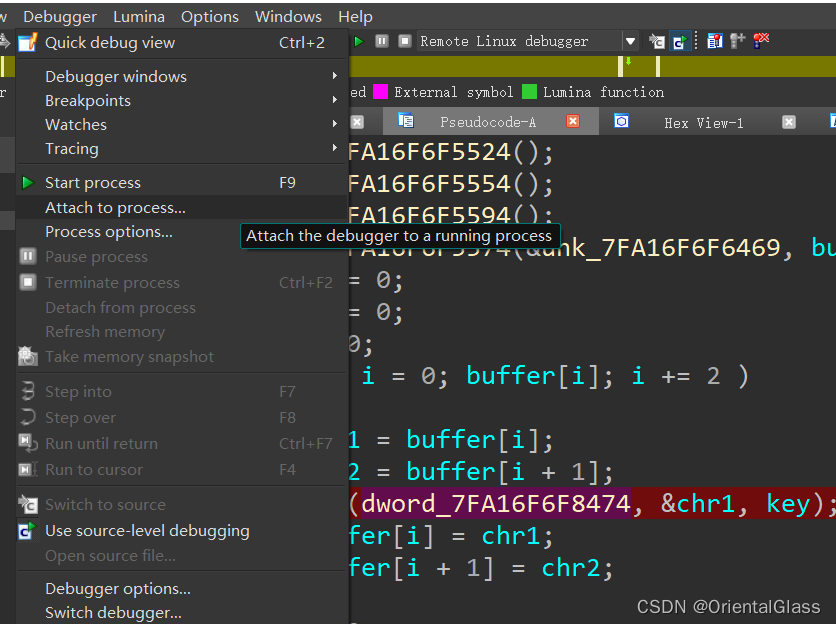Image resolution: width=836 pixels, height=624 pixels.
Task: Expand the Breakpoints submenu
Action: (x=182, y=100)
